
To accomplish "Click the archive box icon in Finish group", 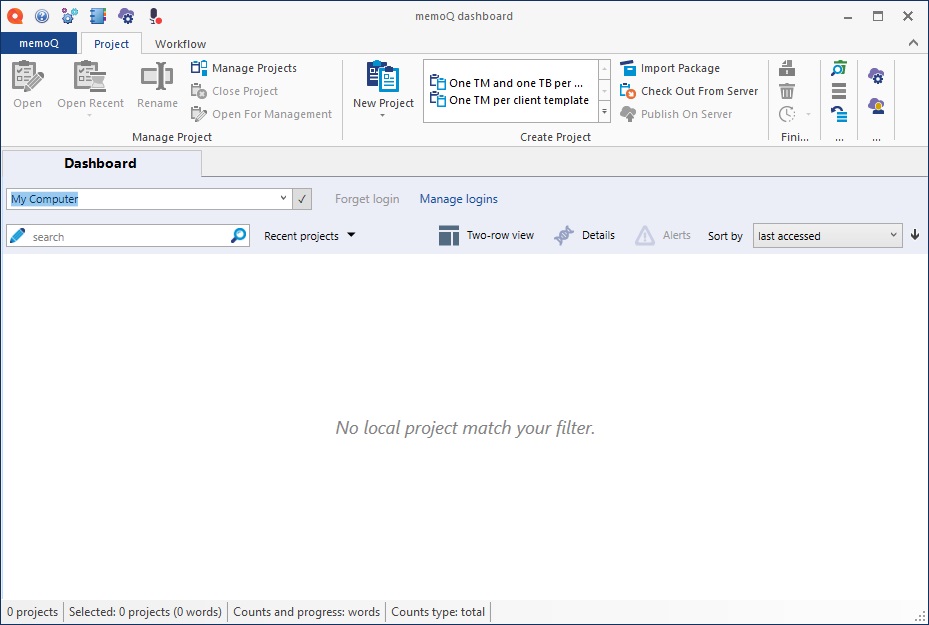I will tap(787, 68).
